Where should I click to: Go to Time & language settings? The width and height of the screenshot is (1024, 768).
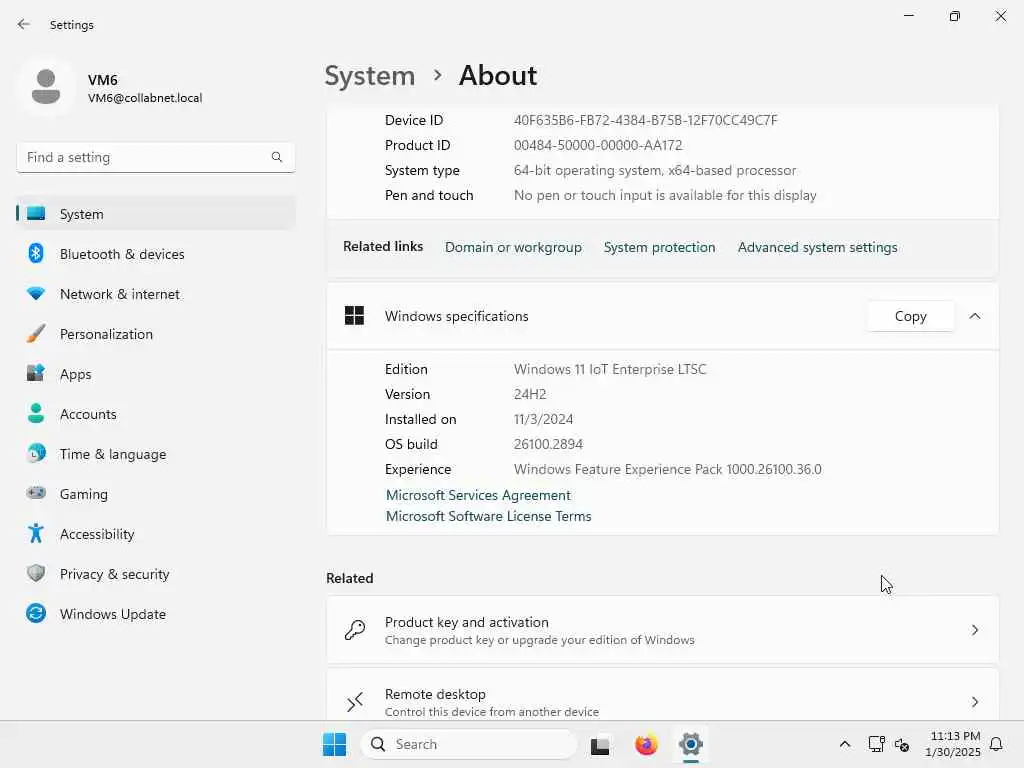click(x=155, y=453)
